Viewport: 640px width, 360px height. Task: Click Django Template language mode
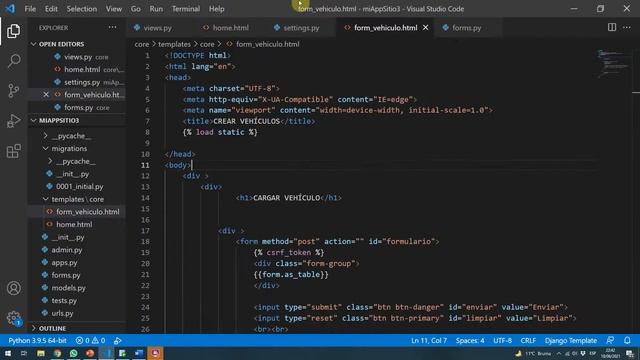pos(571,340)
